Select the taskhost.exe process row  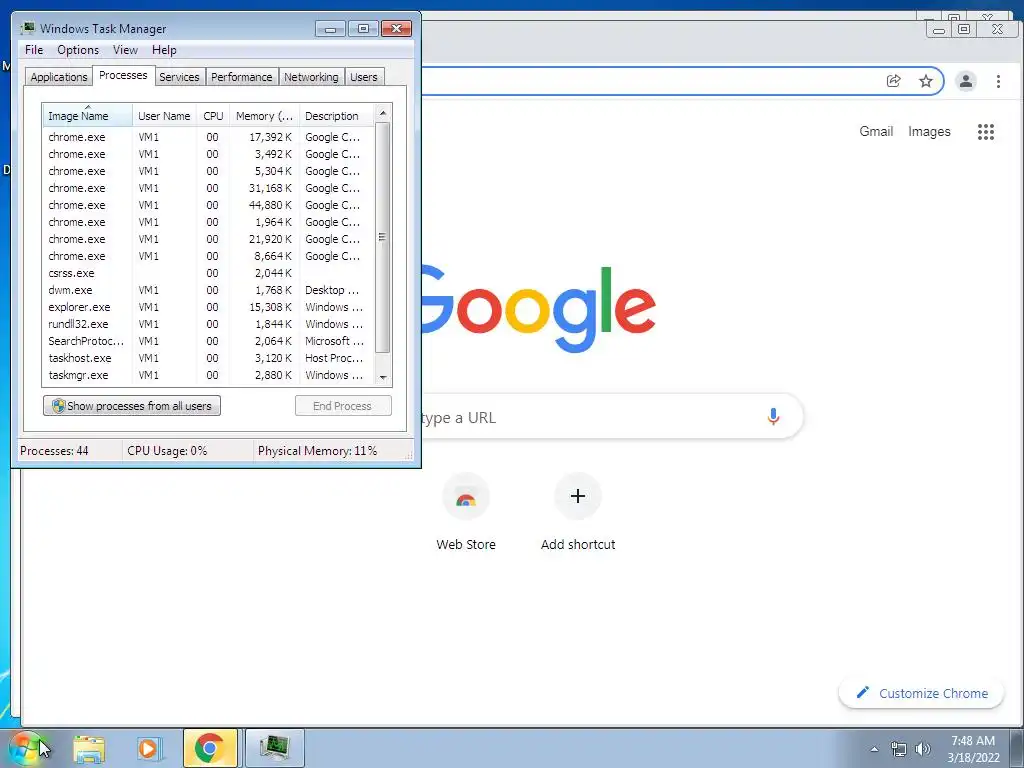coord(209,358)
